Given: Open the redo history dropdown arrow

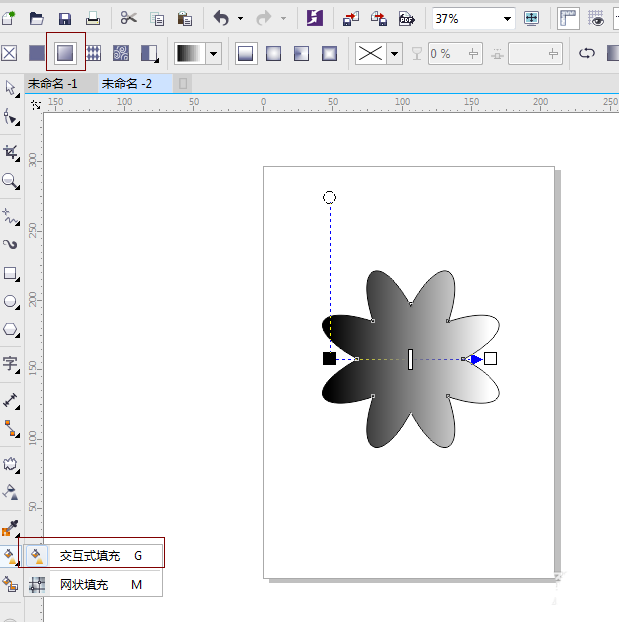Looking at the screenshot, I should coord(283,18).
